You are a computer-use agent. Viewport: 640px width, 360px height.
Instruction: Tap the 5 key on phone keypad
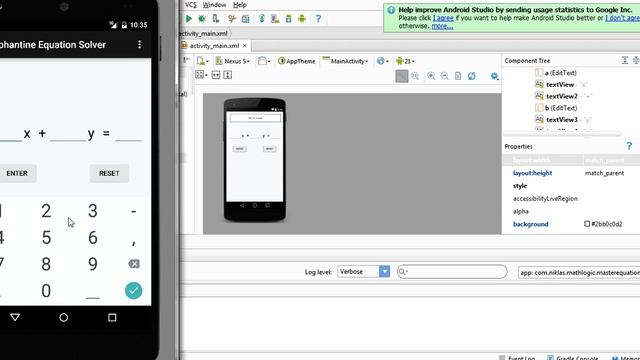tap(47, 238)
